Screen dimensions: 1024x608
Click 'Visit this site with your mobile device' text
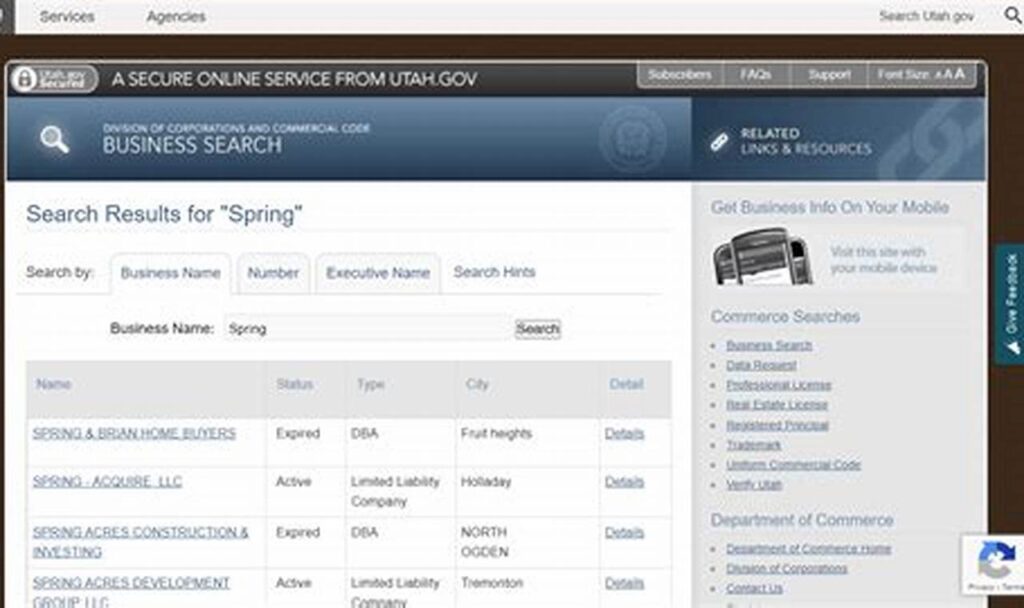point(884,260)
